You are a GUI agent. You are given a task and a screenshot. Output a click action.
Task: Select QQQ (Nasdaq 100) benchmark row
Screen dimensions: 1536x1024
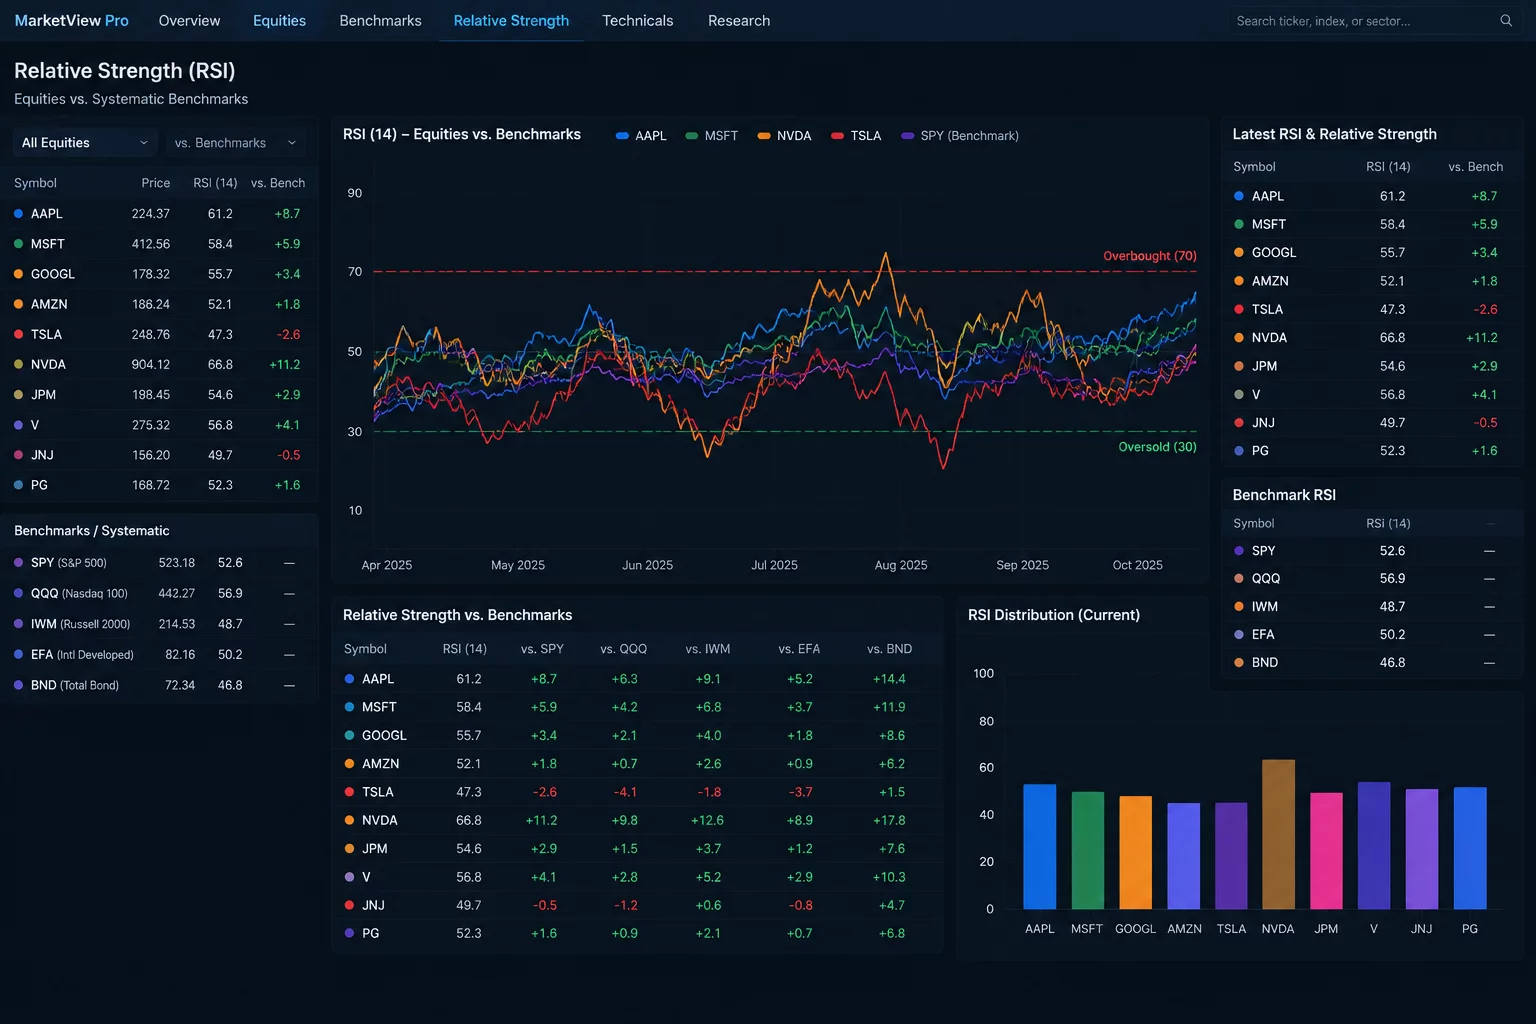[159, 593]
